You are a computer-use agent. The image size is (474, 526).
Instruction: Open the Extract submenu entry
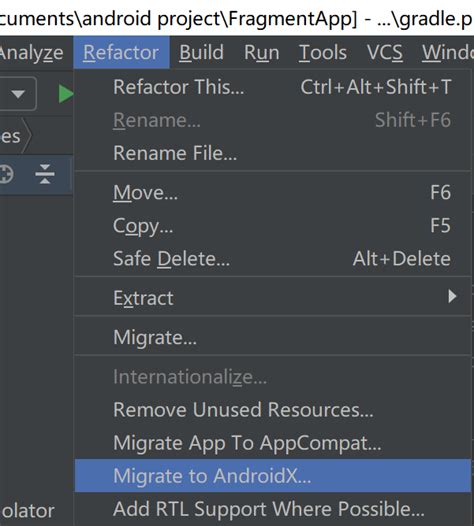point(272,298)
